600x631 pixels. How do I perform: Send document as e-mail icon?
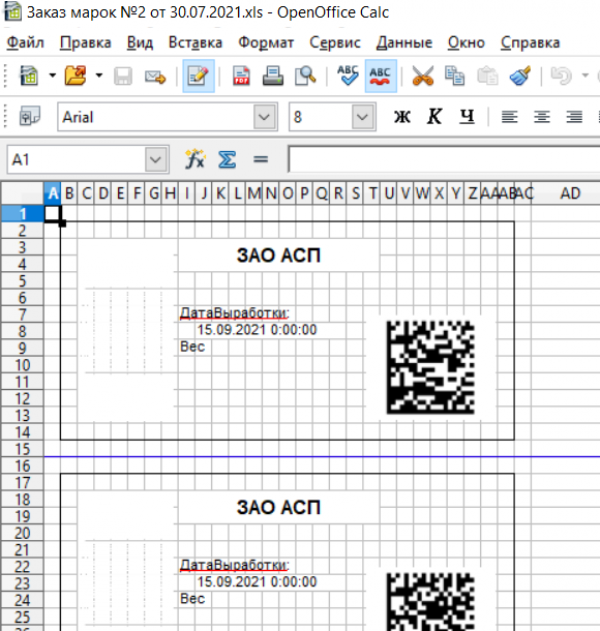(155, 76)
